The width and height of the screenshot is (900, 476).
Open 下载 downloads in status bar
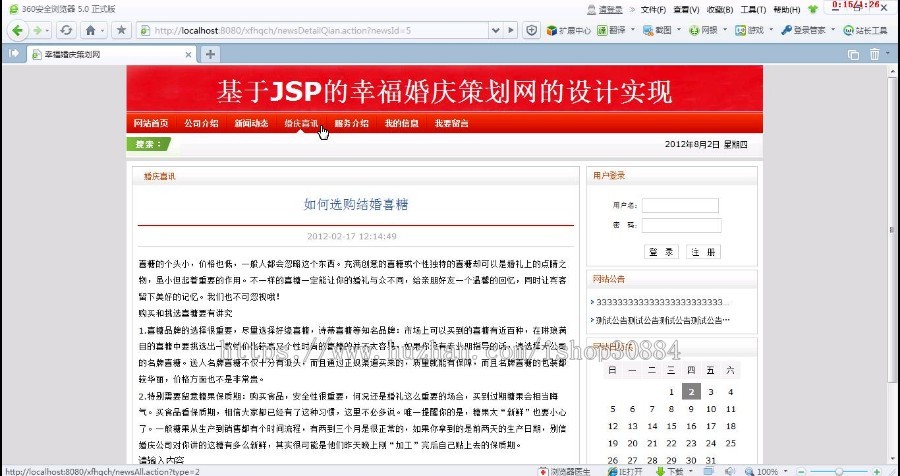(670, 471)
